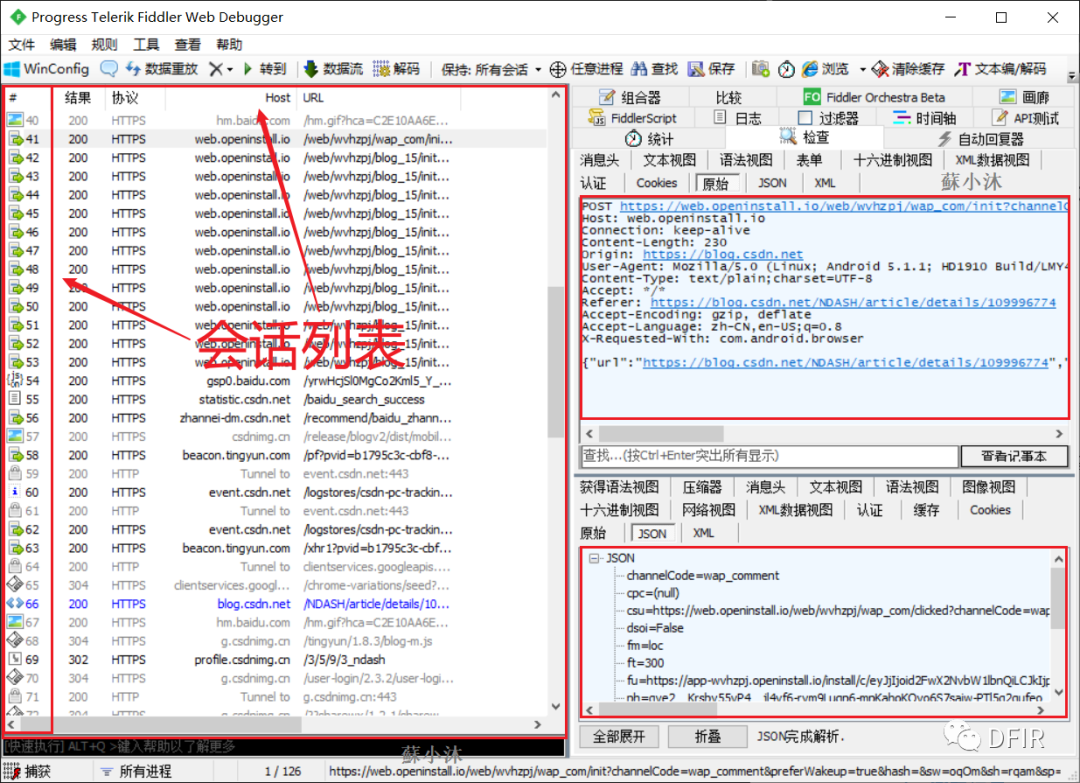Viewport: 1080px width, 783px height.
Task: Click the 查找 search input field
Action: [769, 456]
